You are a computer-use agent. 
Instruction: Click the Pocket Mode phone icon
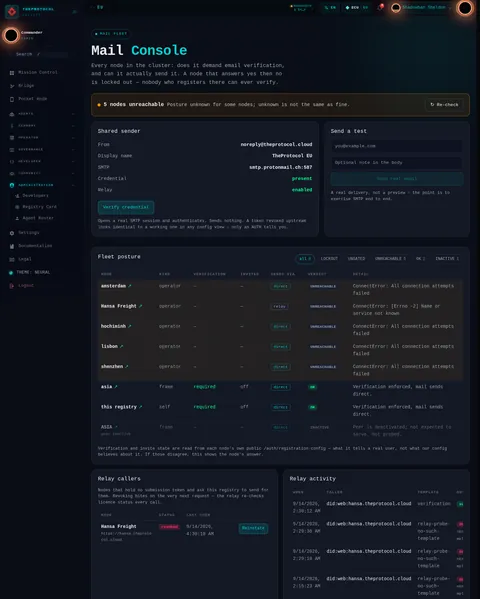click(12, 99)
